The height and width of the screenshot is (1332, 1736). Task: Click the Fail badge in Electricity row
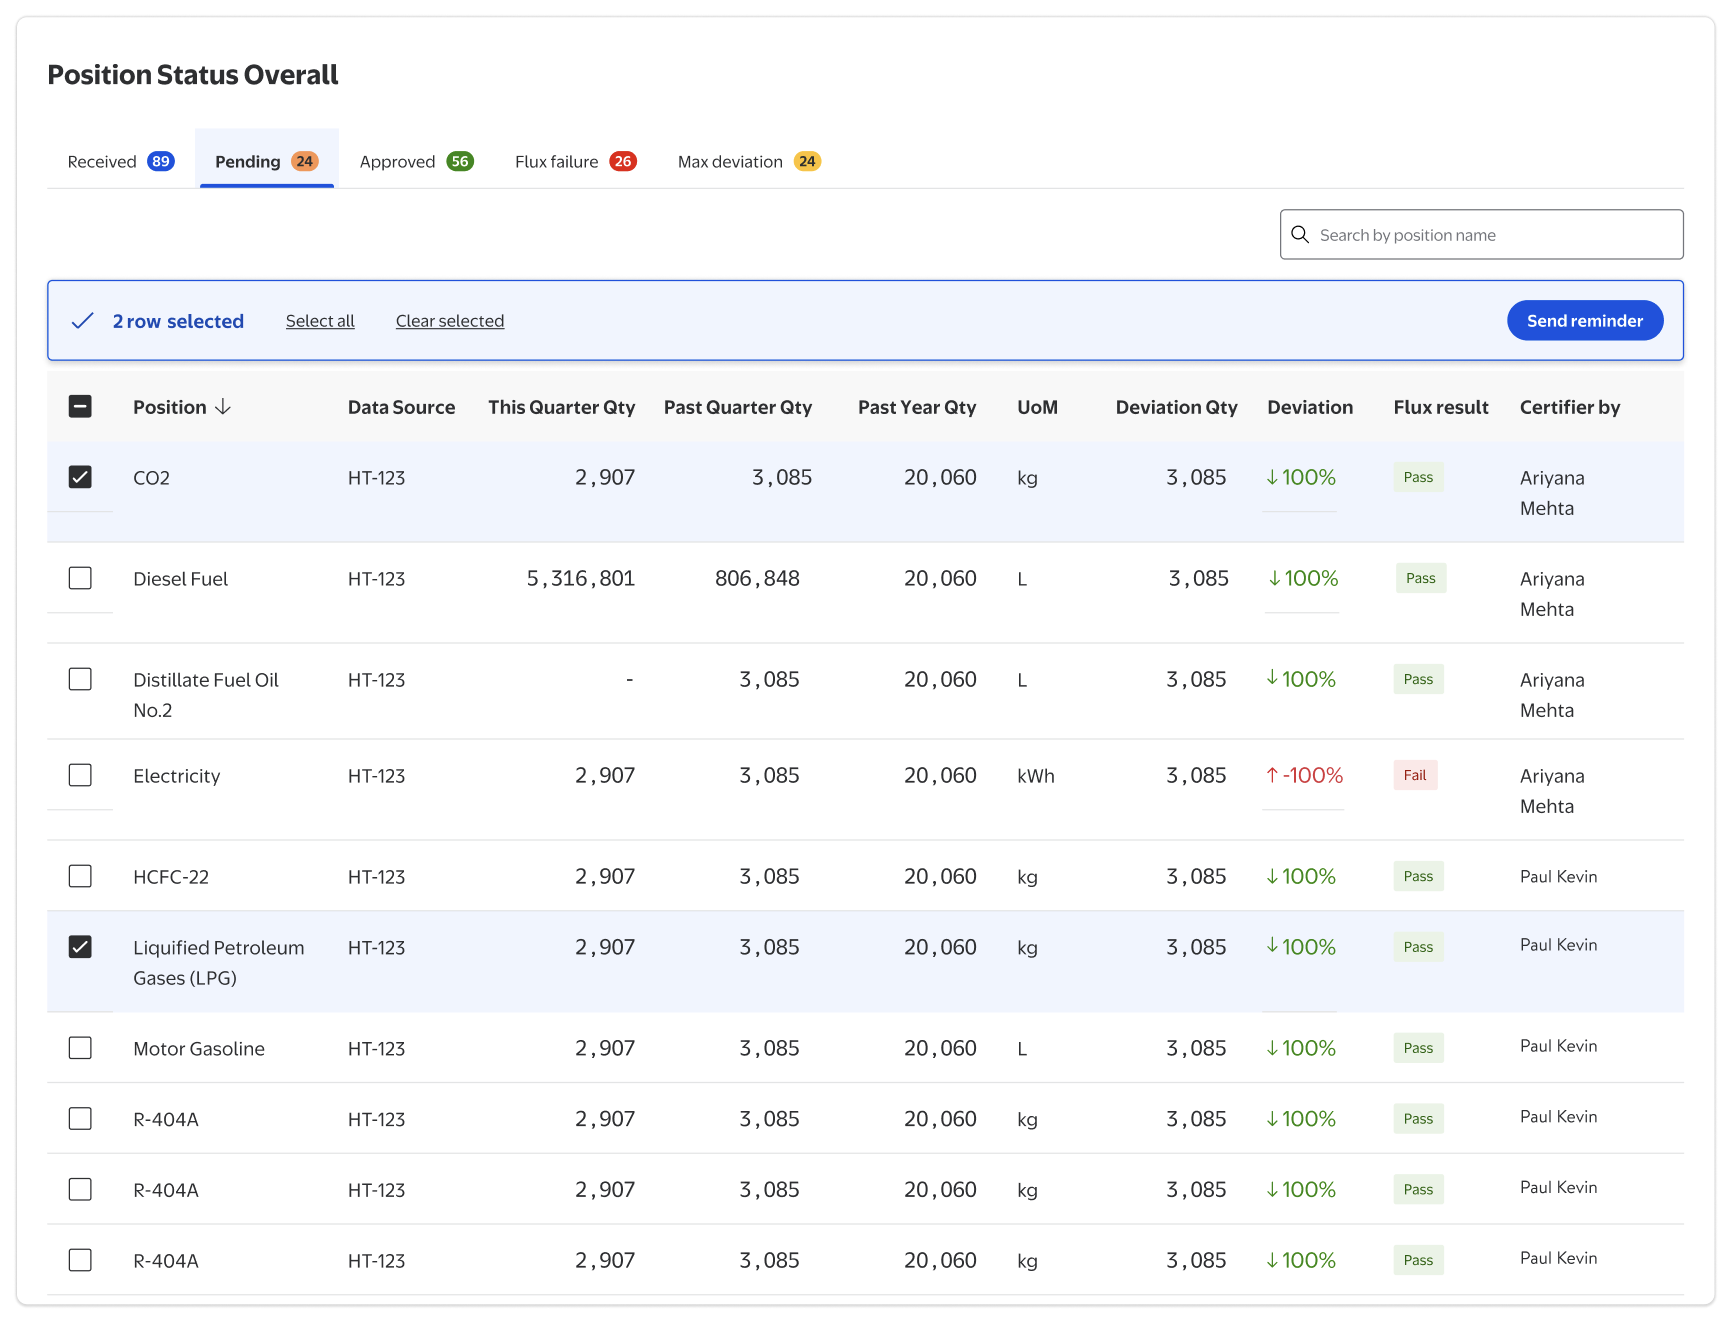[x=1415, y=776]
